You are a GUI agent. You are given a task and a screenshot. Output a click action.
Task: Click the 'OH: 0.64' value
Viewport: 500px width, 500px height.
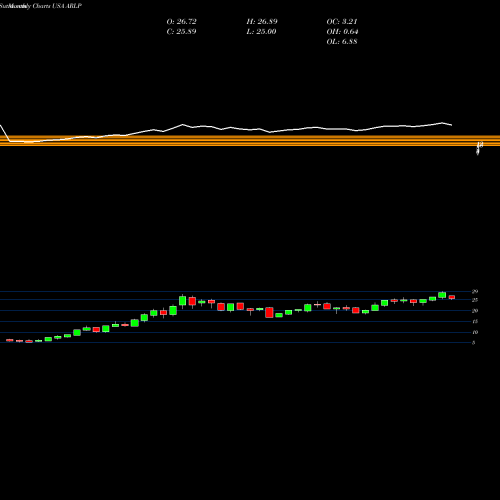tap(342, 32)
